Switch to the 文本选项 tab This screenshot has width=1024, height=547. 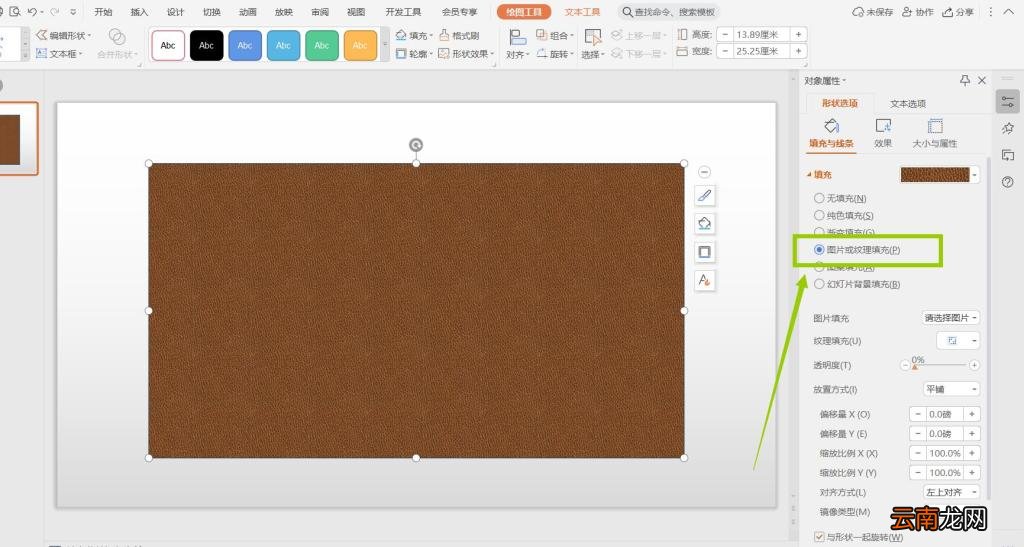[x=908, y=103]
